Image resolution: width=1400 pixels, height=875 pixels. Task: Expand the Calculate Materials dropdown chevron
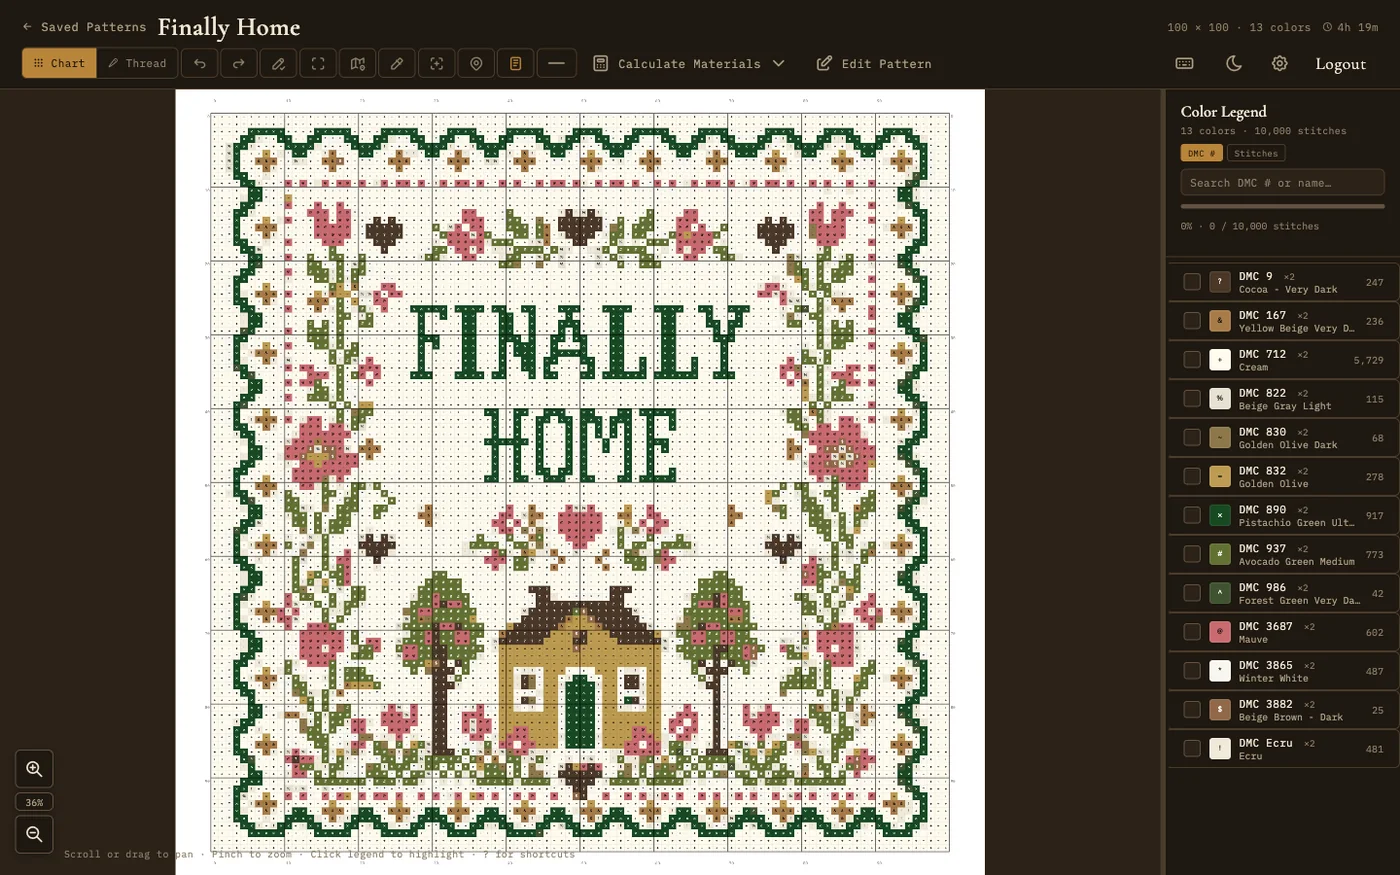(x=779, y=63)
